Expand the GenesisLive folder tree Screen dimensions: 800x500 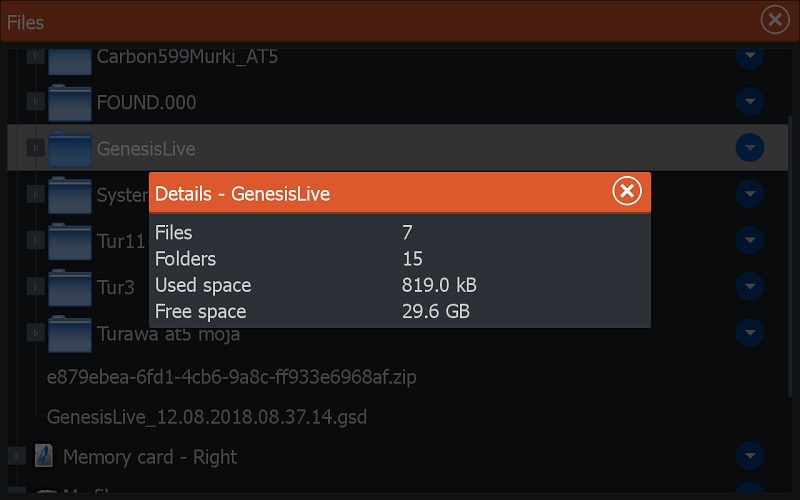click(35, 148)
